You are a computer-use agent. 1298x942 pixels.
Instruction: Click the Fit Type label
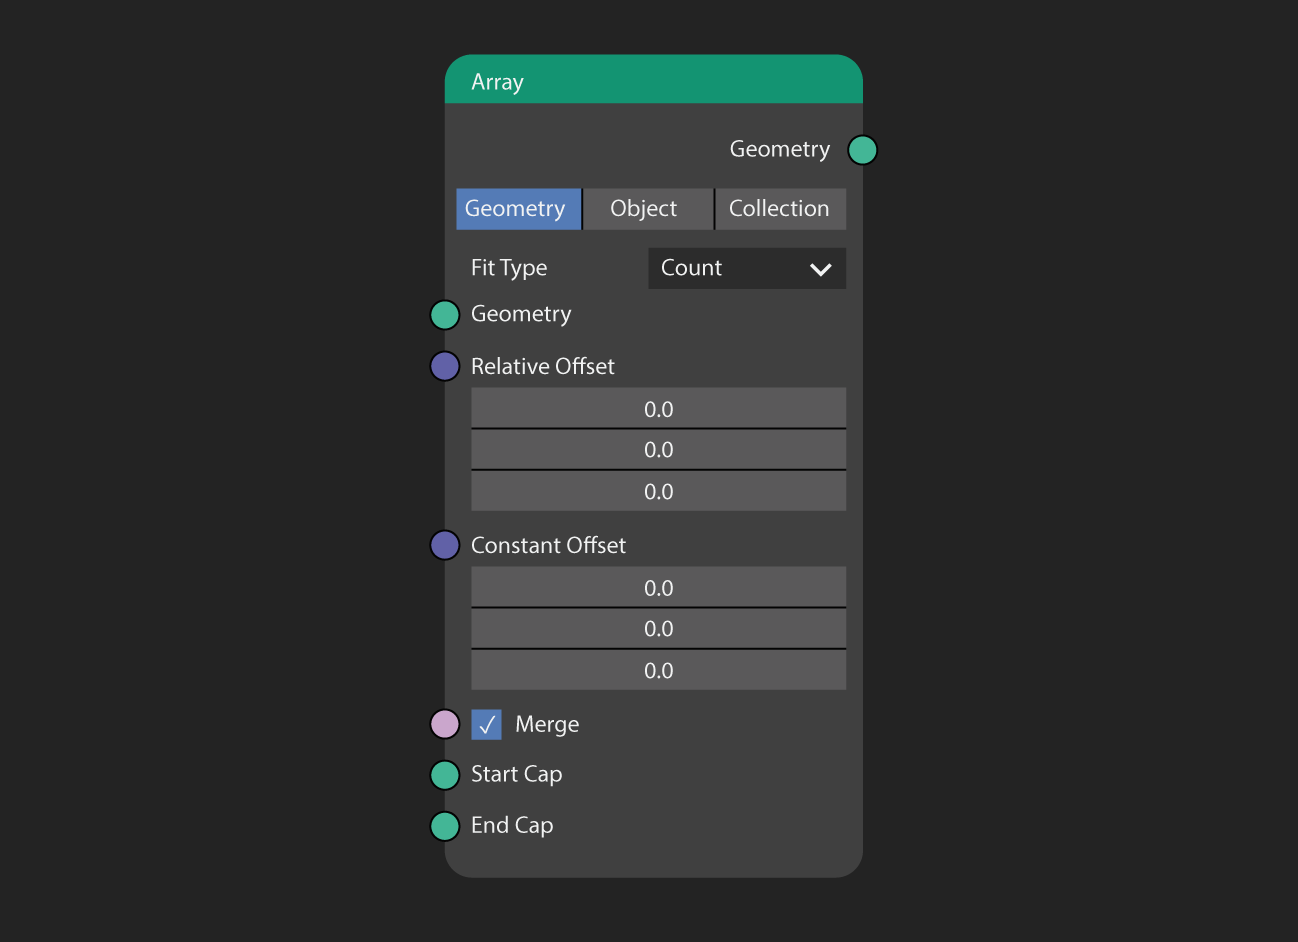coord(509,268)
